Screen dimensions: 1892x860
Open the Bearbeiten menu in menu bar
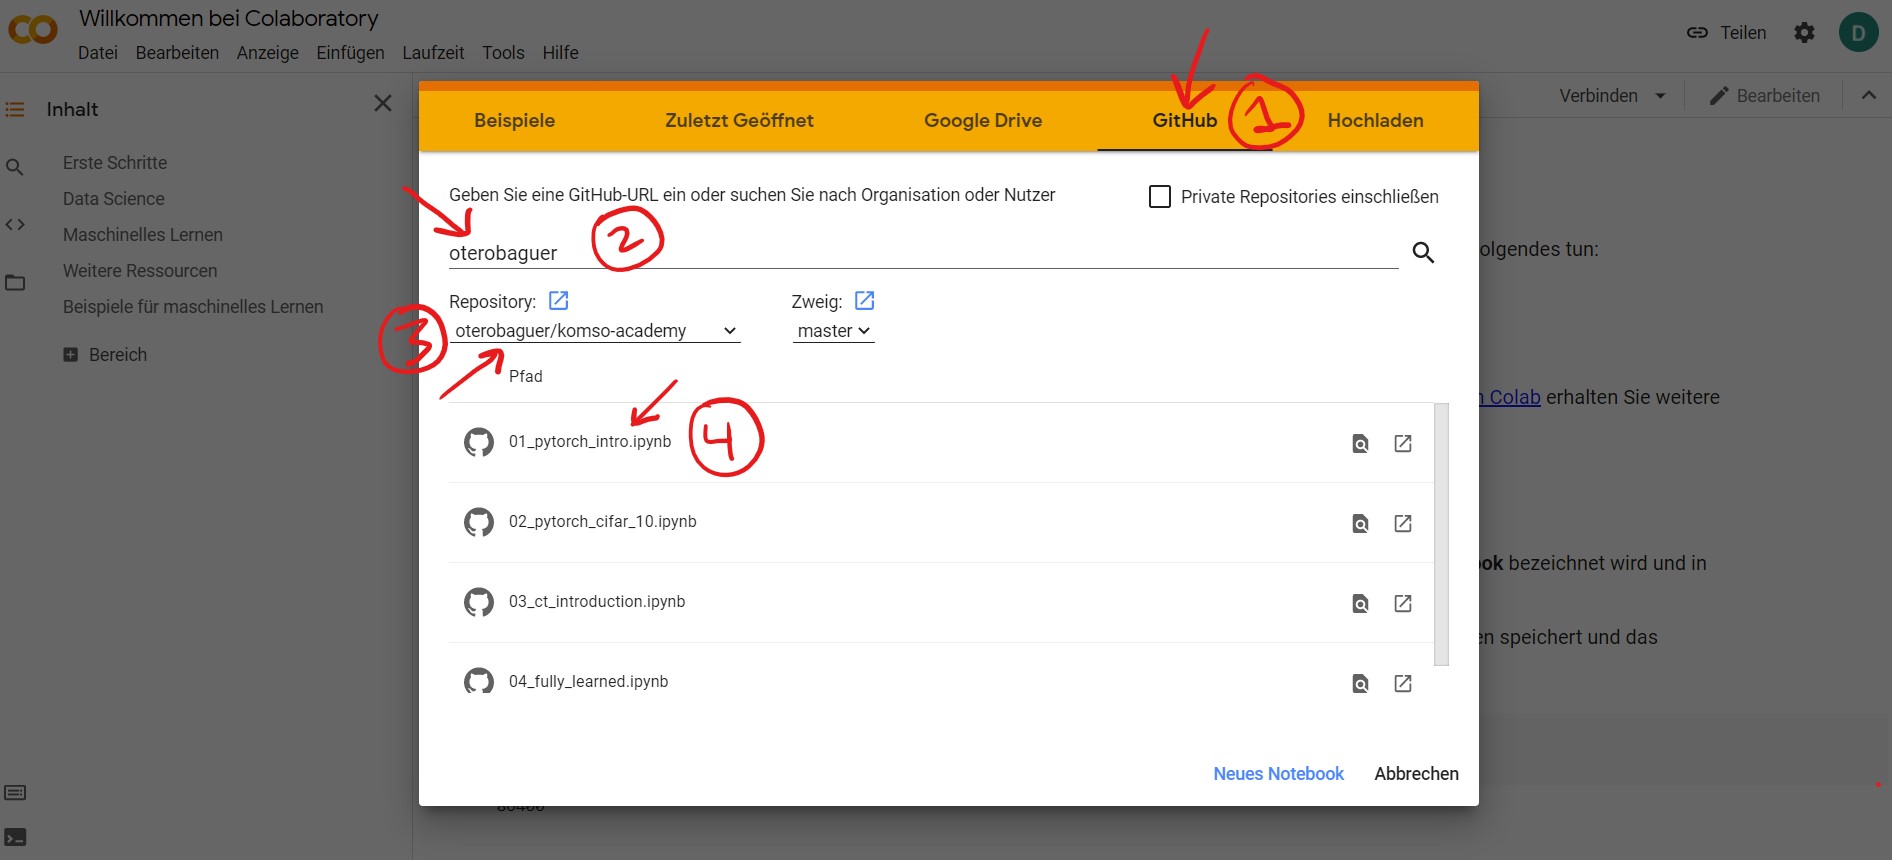177,53
